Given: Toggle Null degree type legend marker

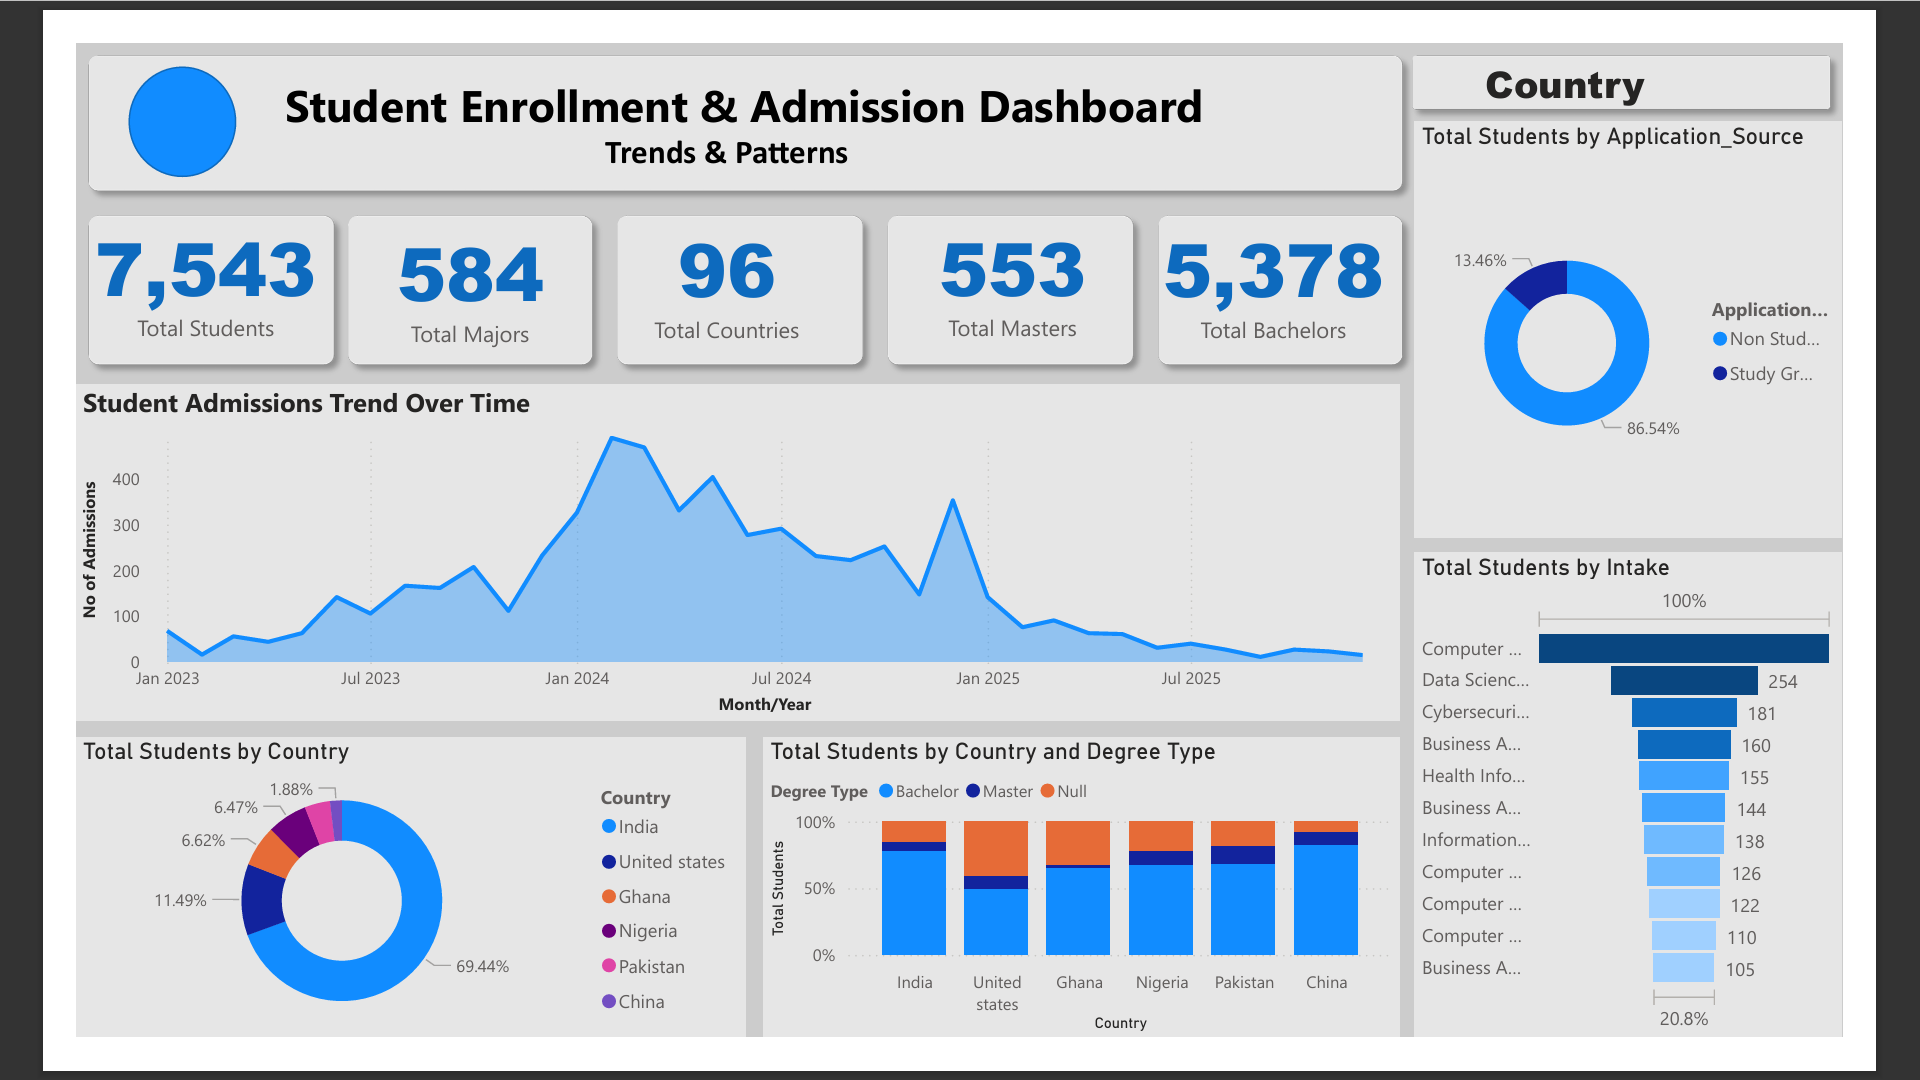Looking at the screenshot, I should click(1047, 791).
